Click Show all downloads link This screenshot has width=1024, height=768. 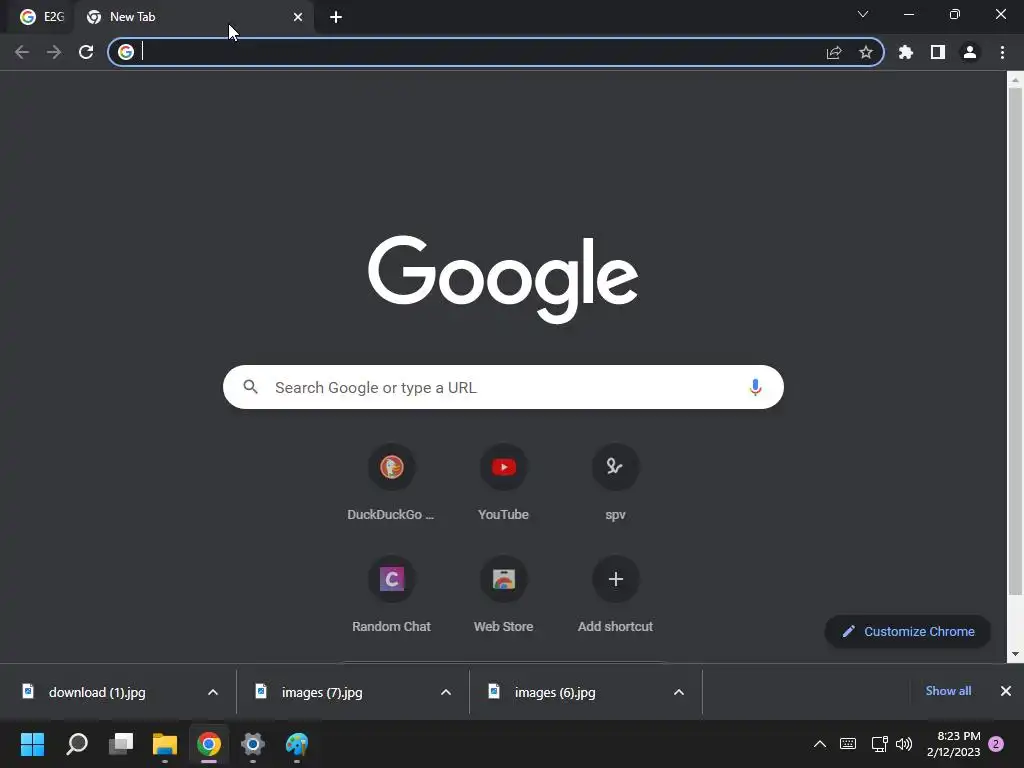(948, 691)
